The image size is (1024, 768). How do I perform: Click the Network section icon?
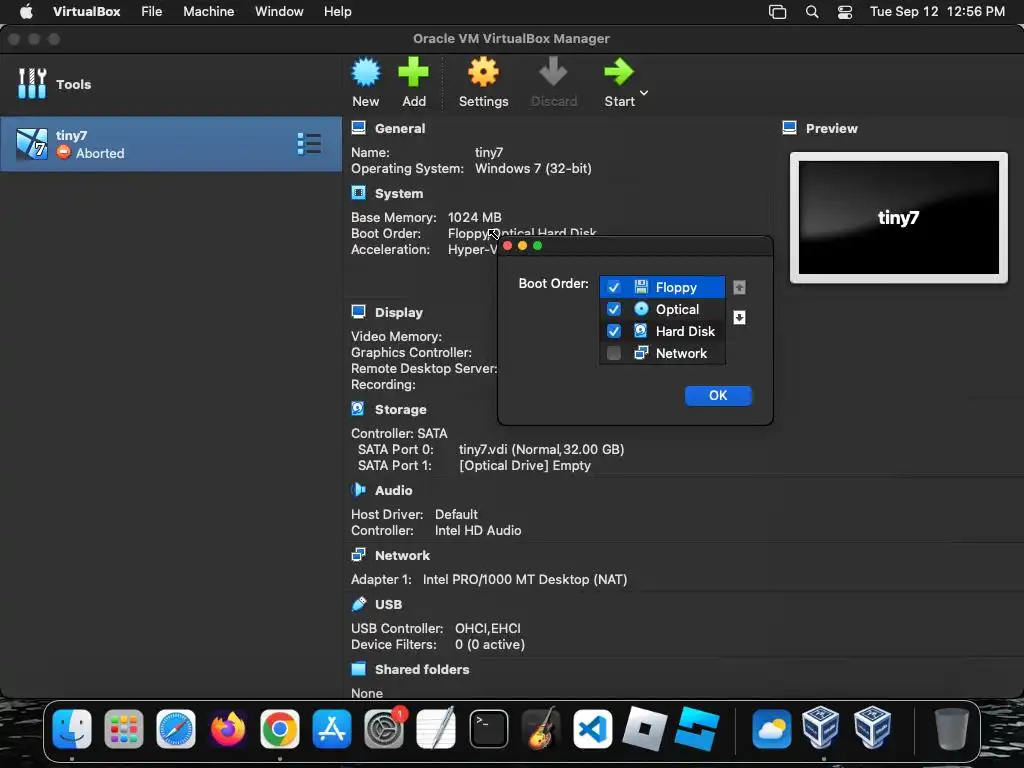(x=359, y=555)
